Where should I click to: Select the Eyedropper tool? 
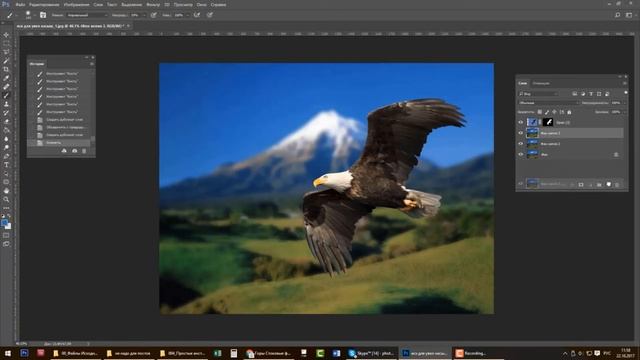[x=6, y=78]
